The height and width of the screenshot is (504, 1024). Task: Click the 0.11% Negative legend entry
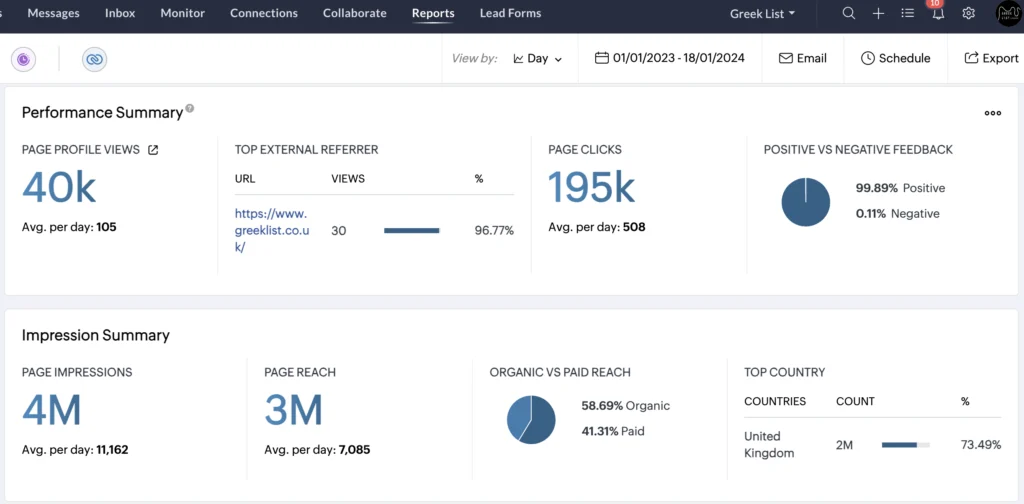tap(897, 213)
